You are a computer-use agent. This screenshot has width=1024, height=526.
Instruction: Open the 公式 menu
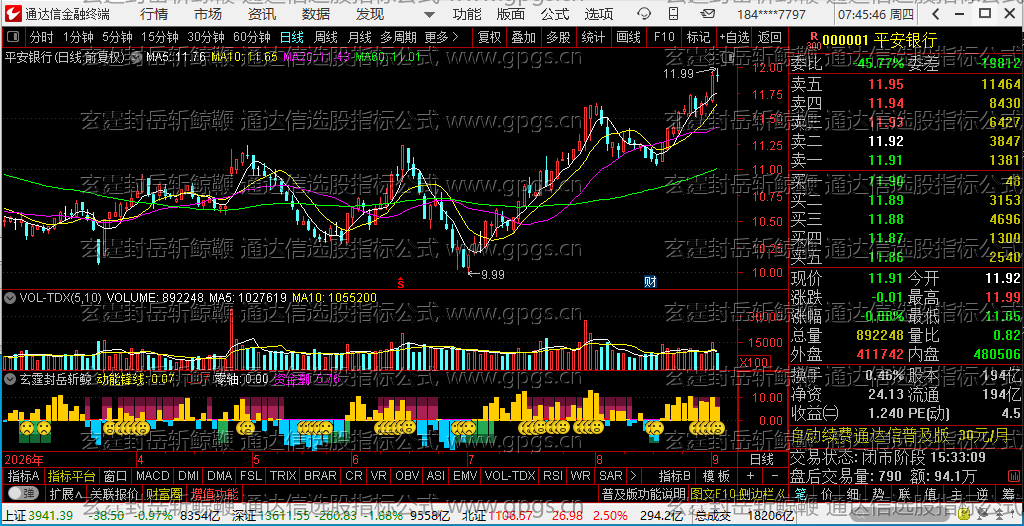tap(555, 14)
